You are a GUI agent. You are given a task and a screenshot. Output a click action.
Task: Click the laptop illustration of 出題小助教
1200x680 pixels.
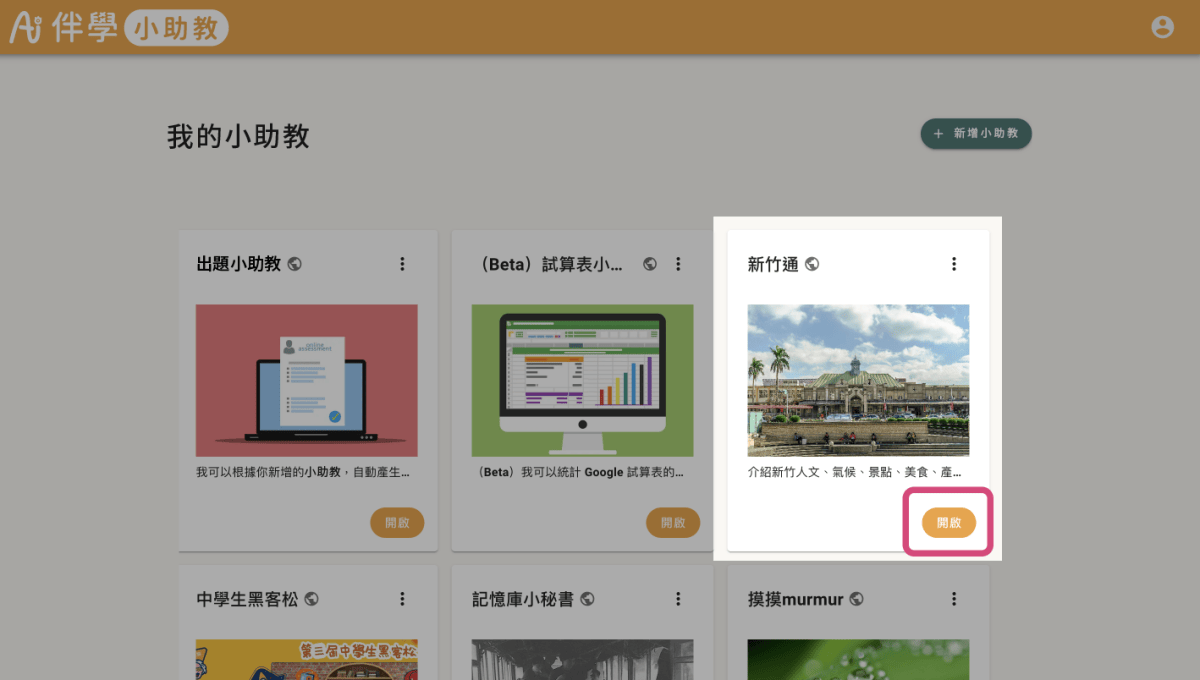pos(307,380)
